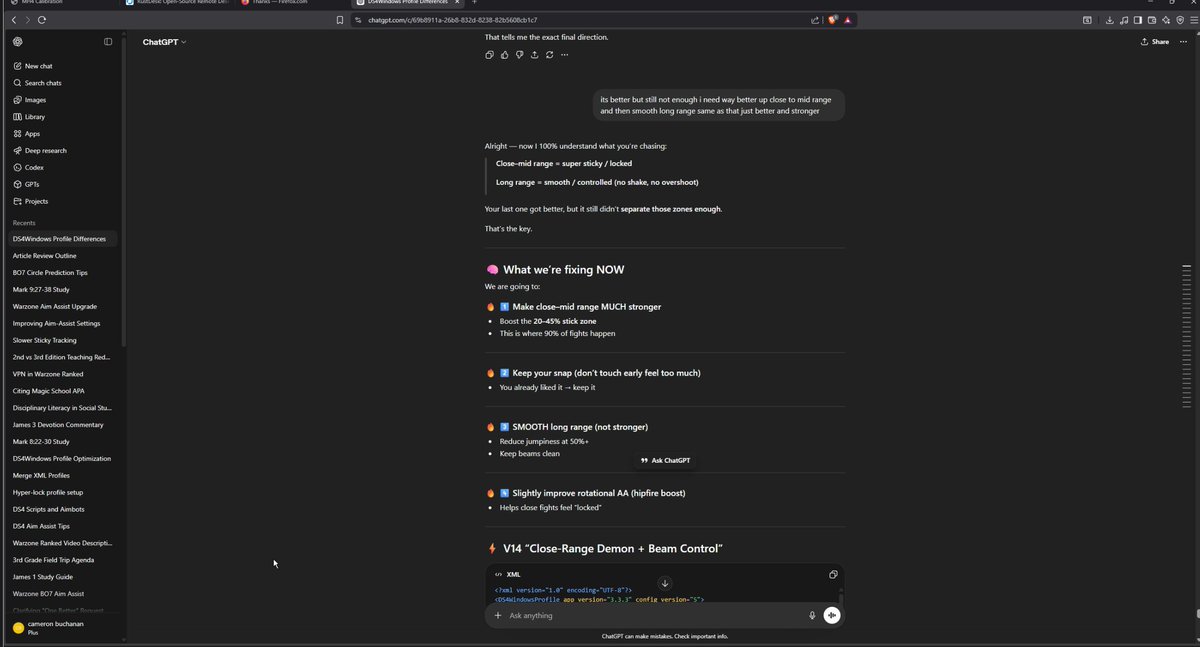Go back with the browser back arrow
Screen dimensions: 1200x647
13,20
